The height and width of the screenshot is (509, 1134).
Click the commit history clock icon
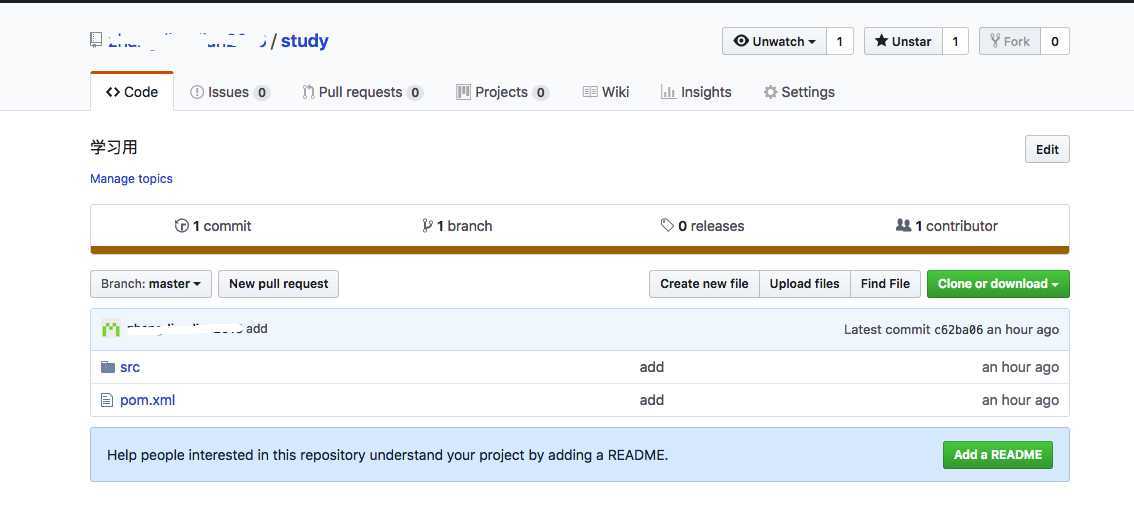[182, 226]
